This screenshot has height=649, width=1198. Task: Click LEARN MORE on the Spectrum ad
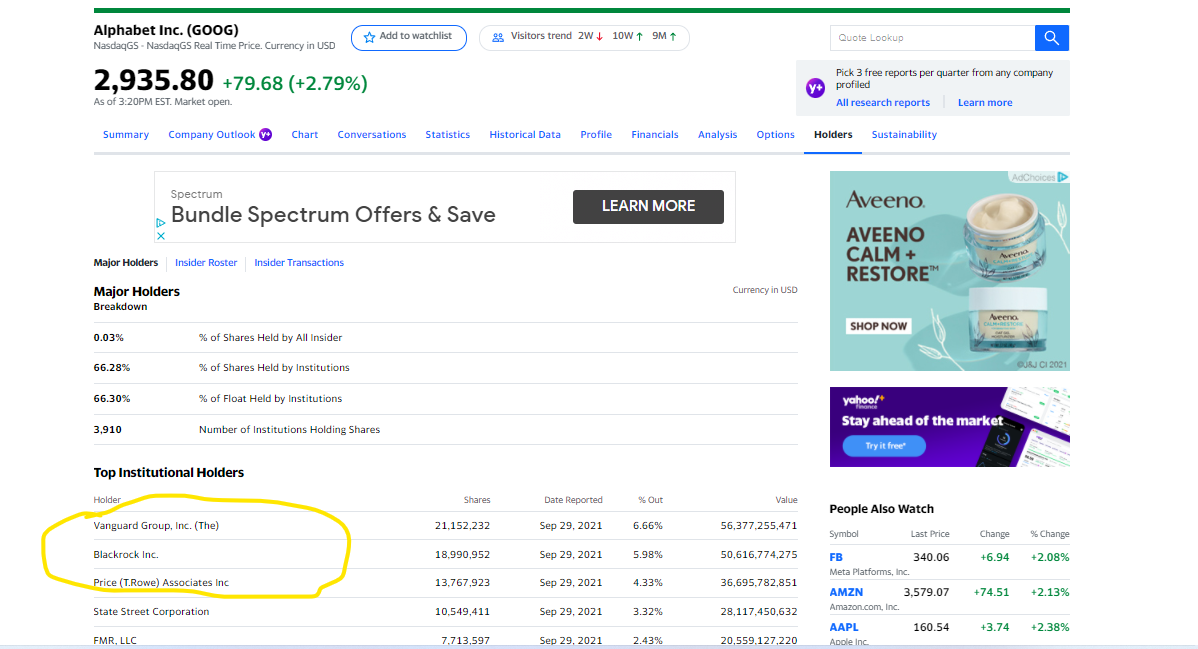point(648,206)
